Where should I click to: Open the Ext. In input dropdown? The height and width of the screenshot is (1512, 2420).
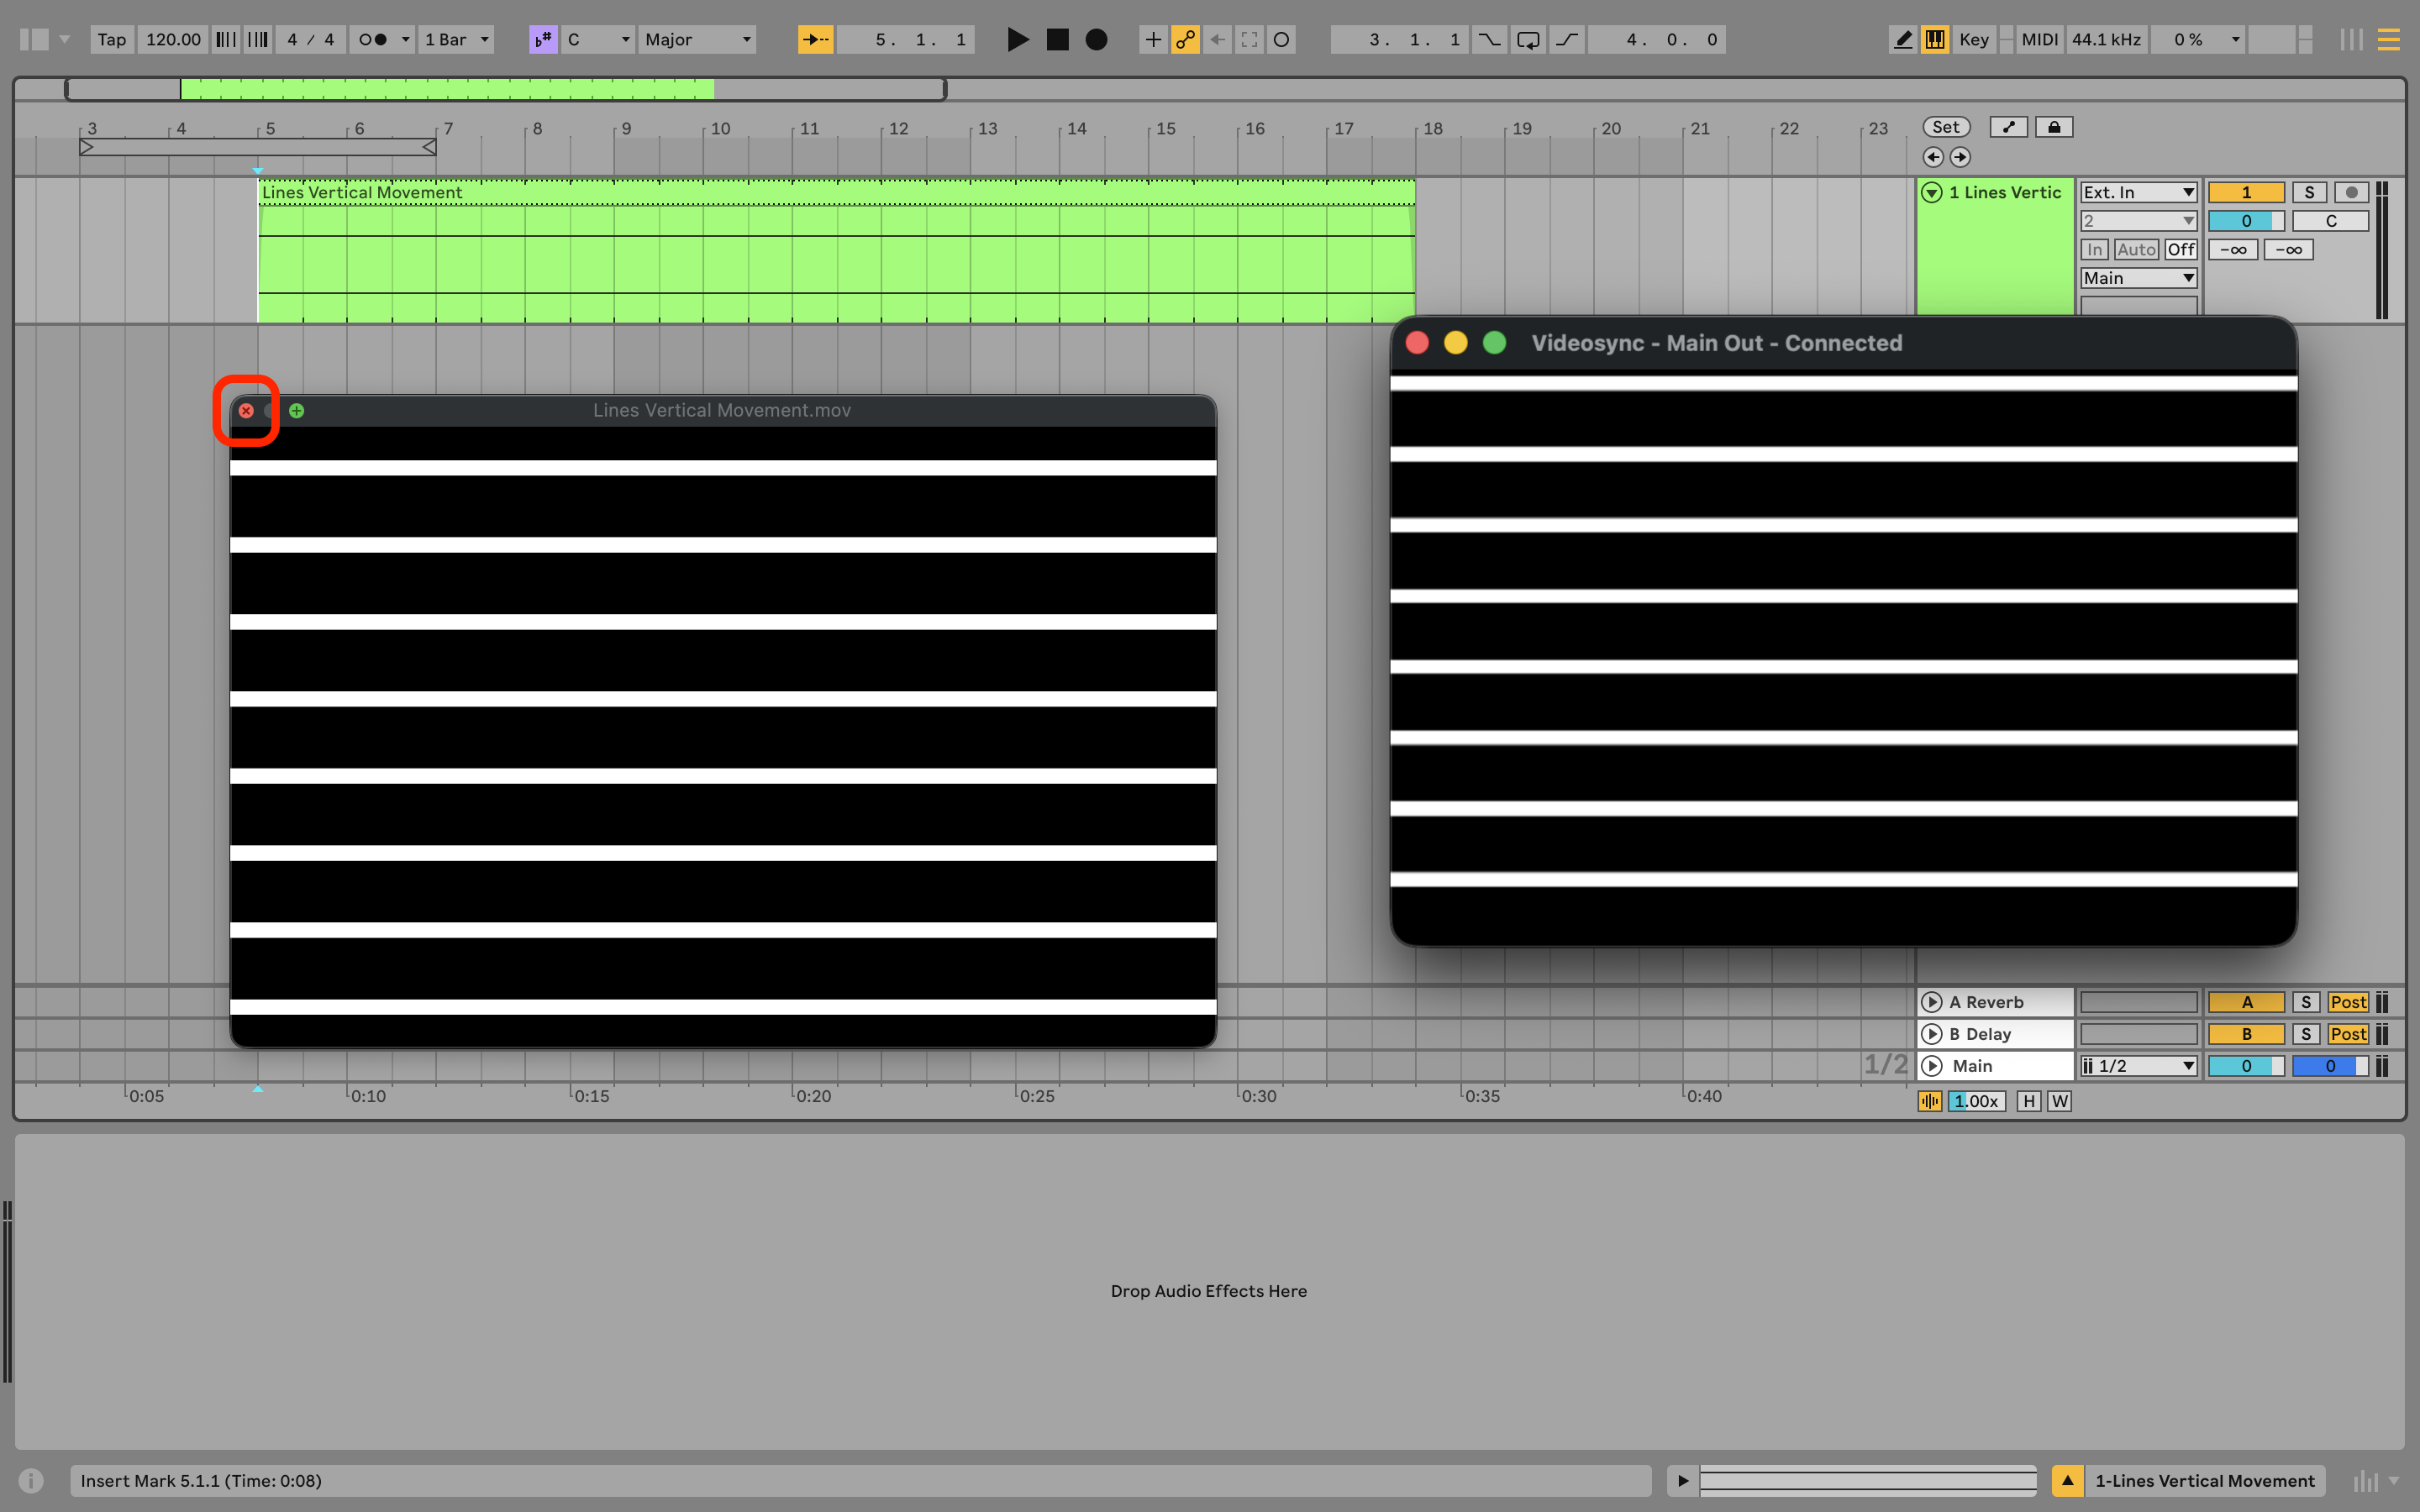click(2138, 192)
